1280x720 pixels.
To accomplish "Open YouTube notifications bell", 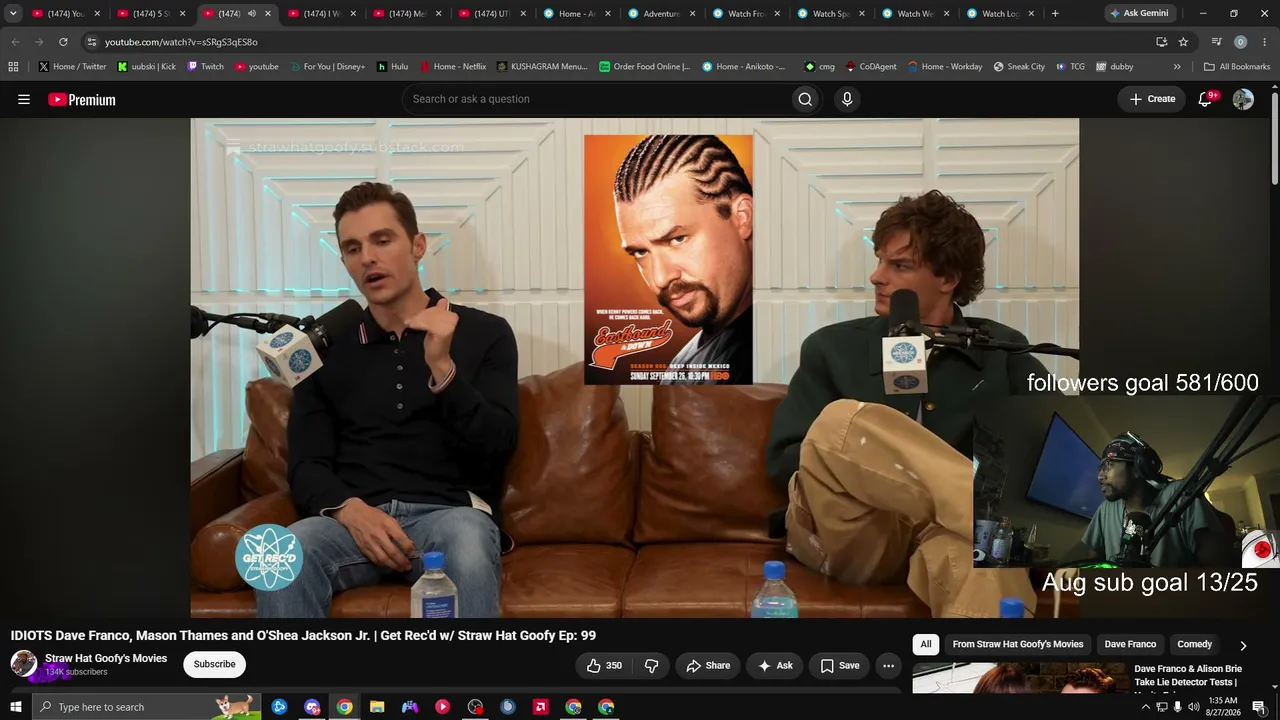I will tap(1205, 99).
